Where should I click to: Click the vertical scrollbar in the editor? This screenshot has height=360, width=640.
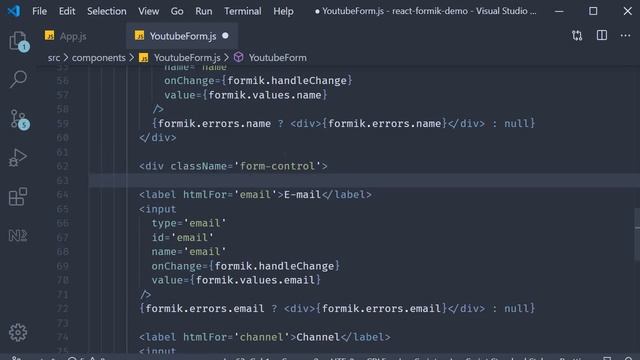(x=637, y=234)
